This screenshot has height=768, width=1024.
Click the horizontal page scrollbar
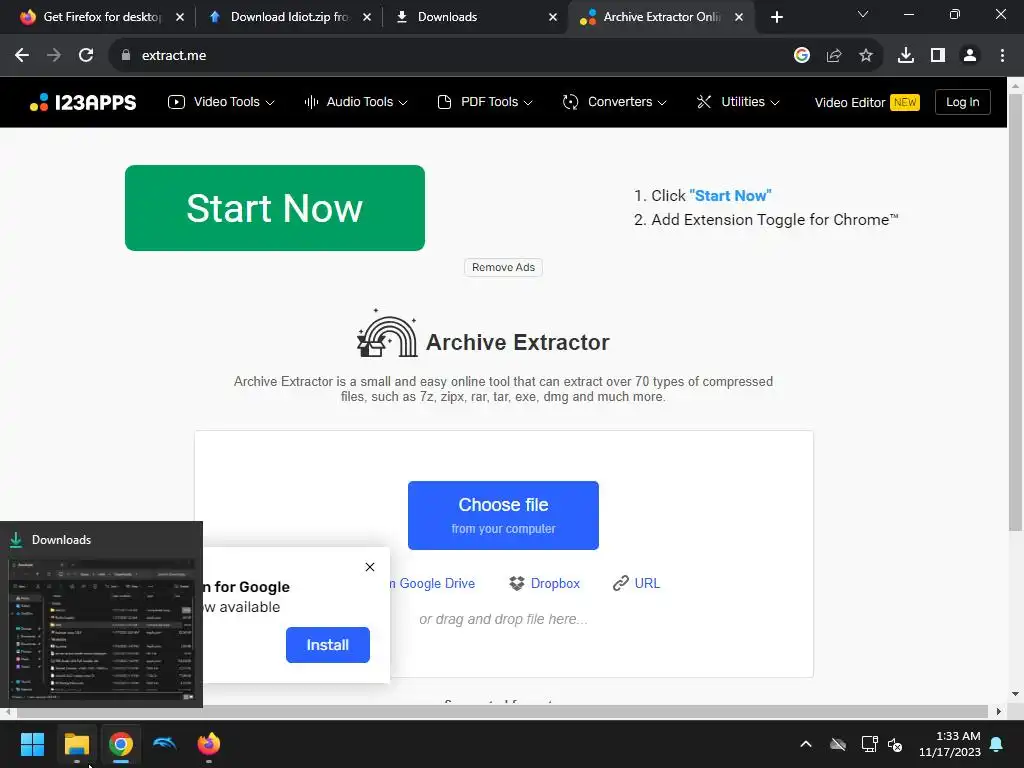500,711
